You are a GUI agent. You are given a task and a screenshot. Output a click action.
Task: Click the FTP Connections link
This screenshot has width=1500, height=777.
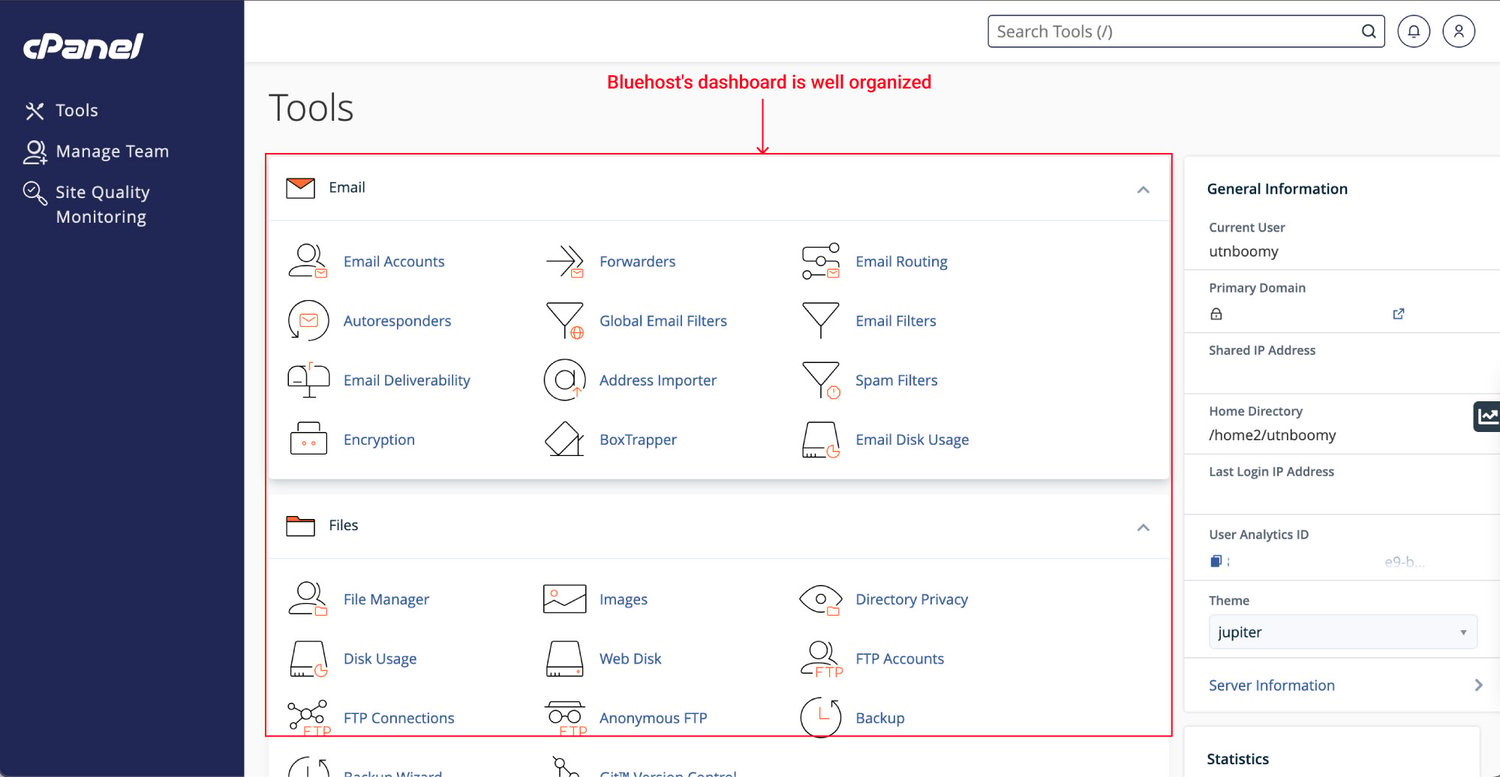pos(399,718)
